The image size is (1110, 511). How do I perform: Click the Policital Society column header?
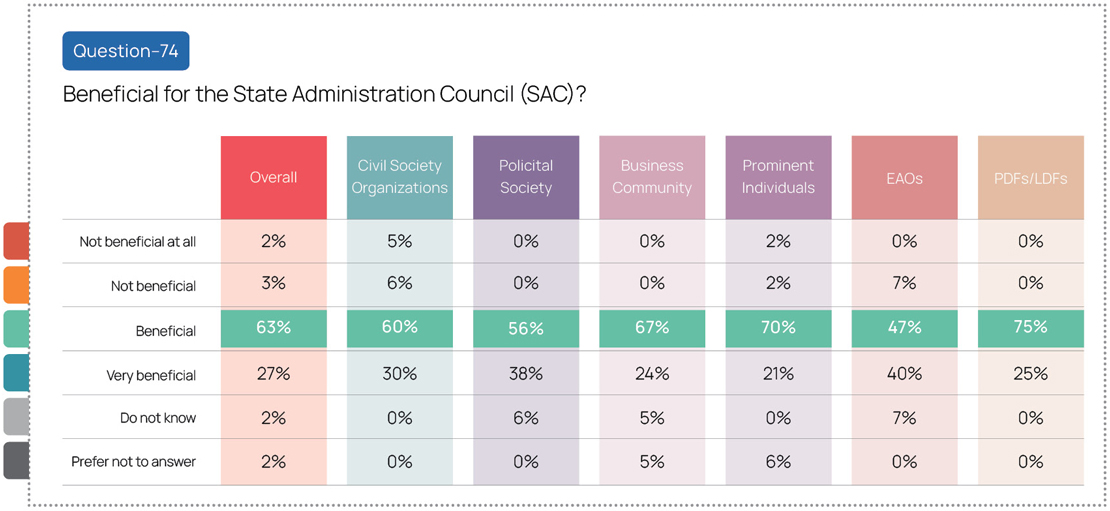(526, 177)
